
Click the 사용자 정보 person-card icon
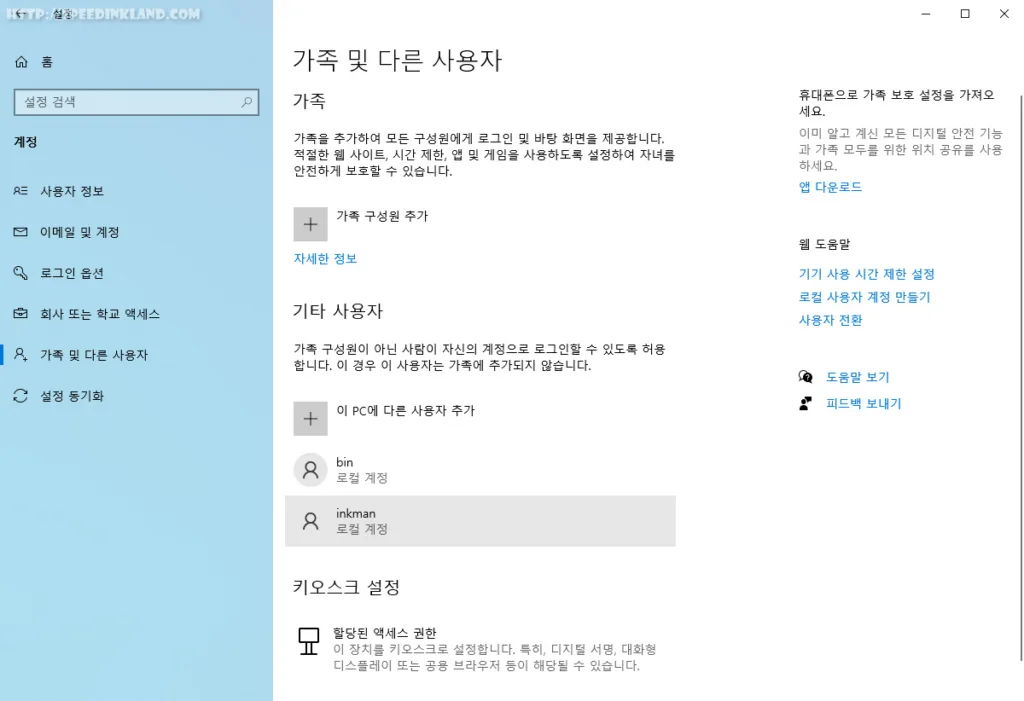(20, 191)
